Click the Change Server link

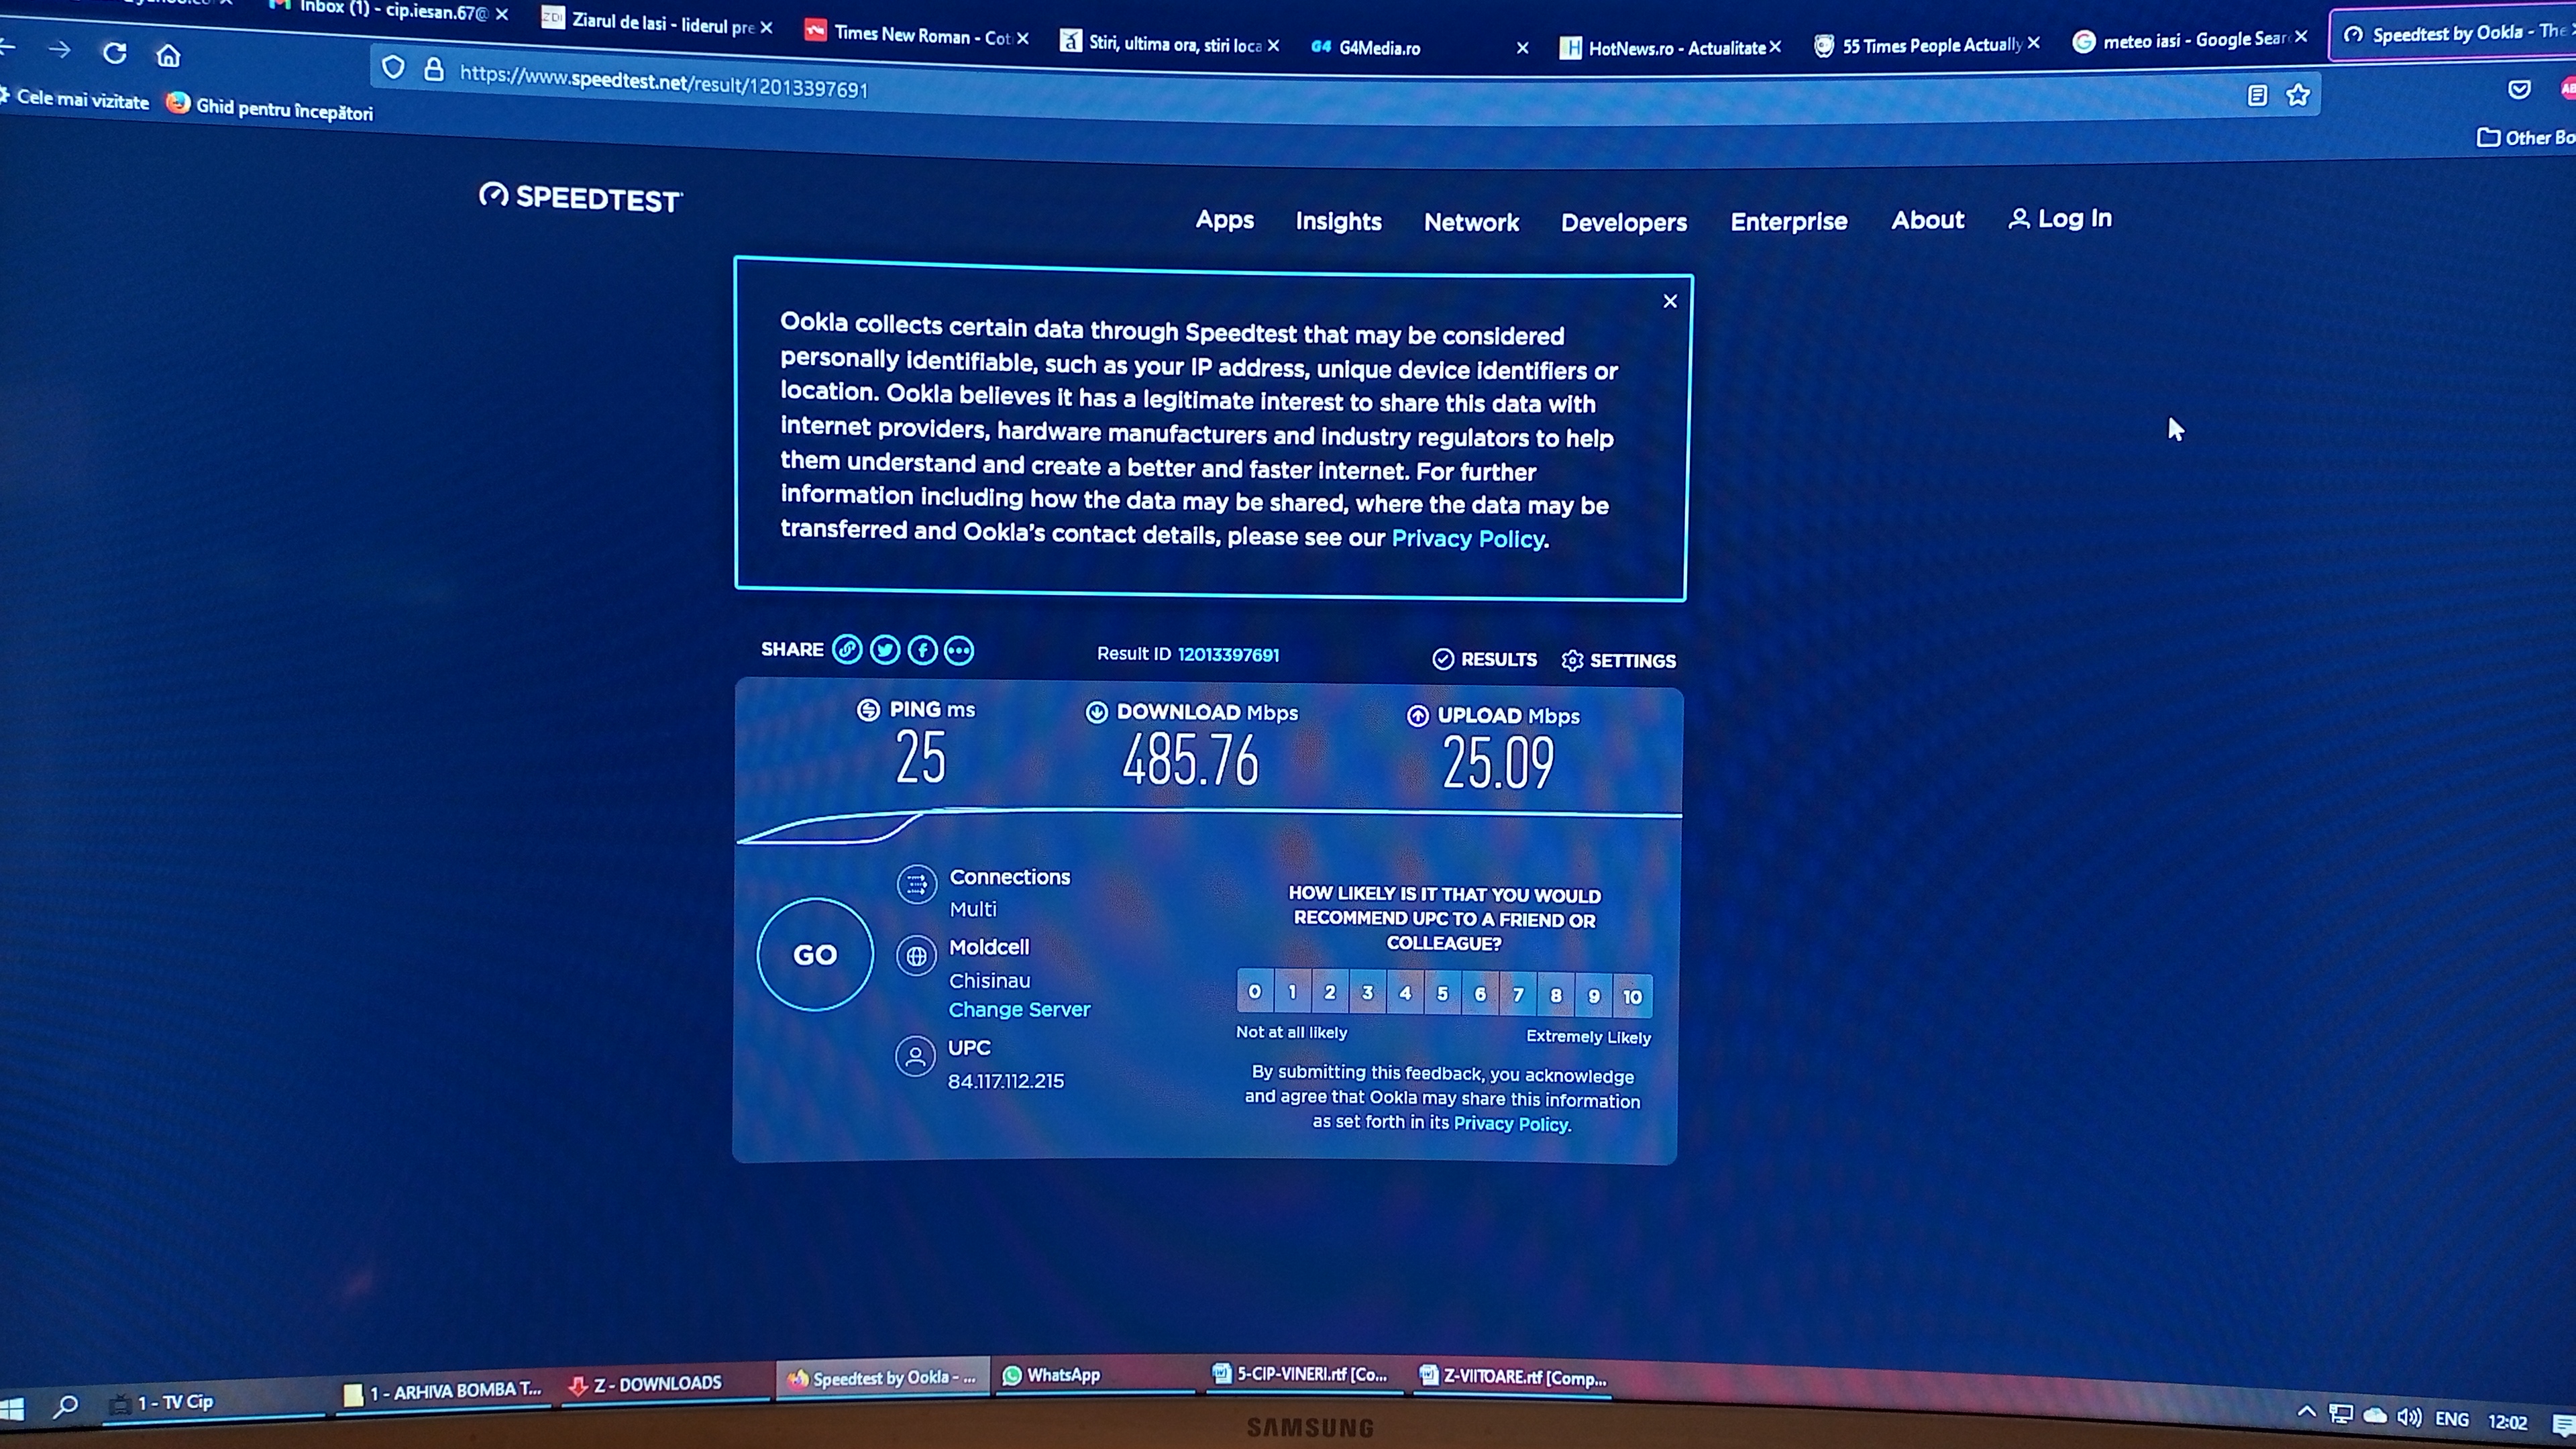coord(1019,1010)
